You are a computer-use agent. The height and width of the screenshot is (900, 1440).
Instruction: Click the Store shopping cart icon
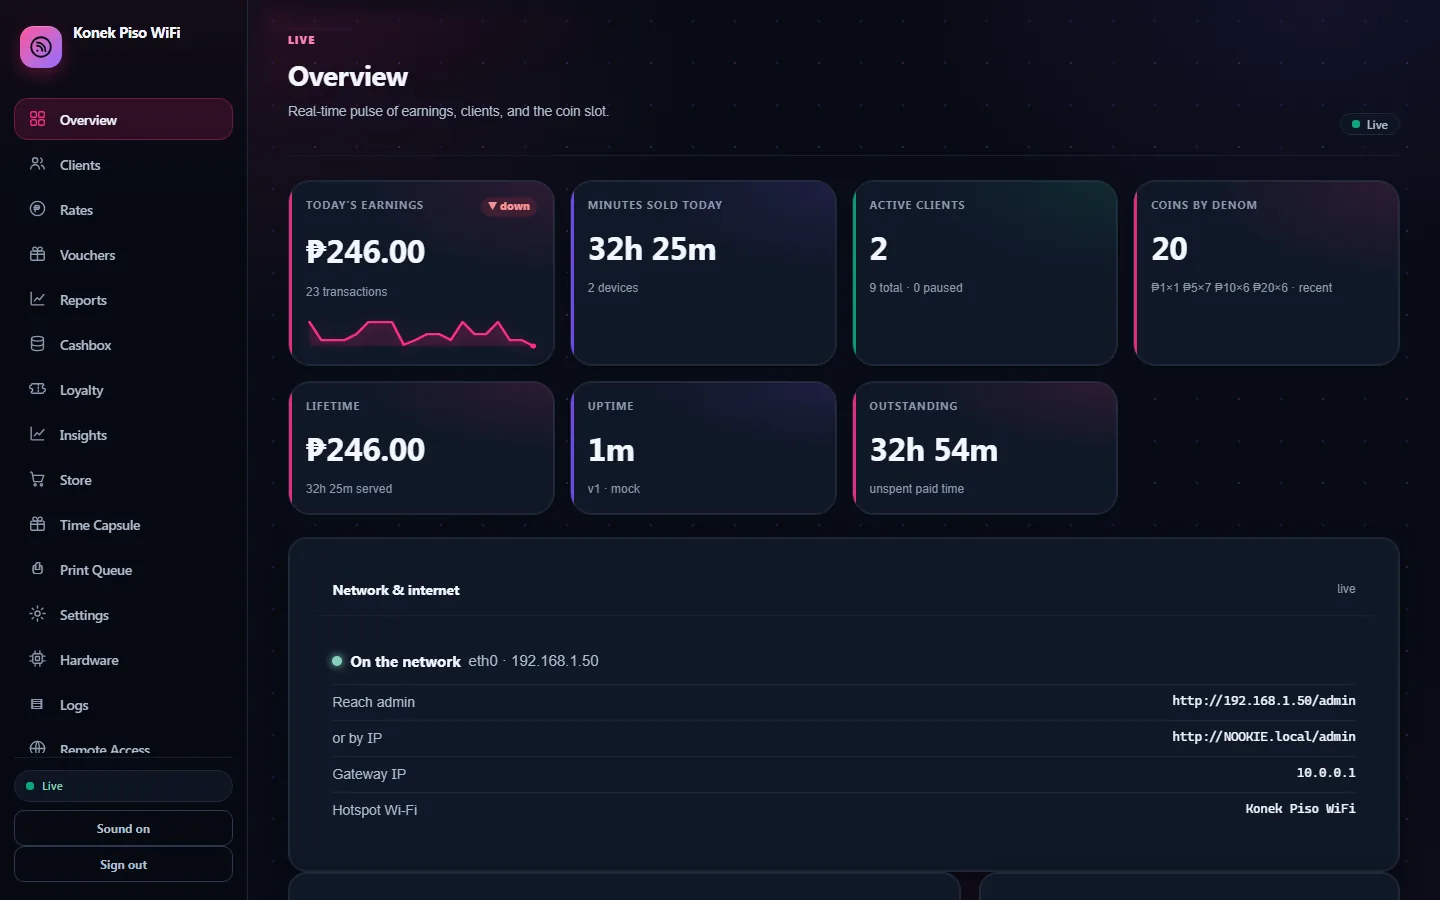38,479
